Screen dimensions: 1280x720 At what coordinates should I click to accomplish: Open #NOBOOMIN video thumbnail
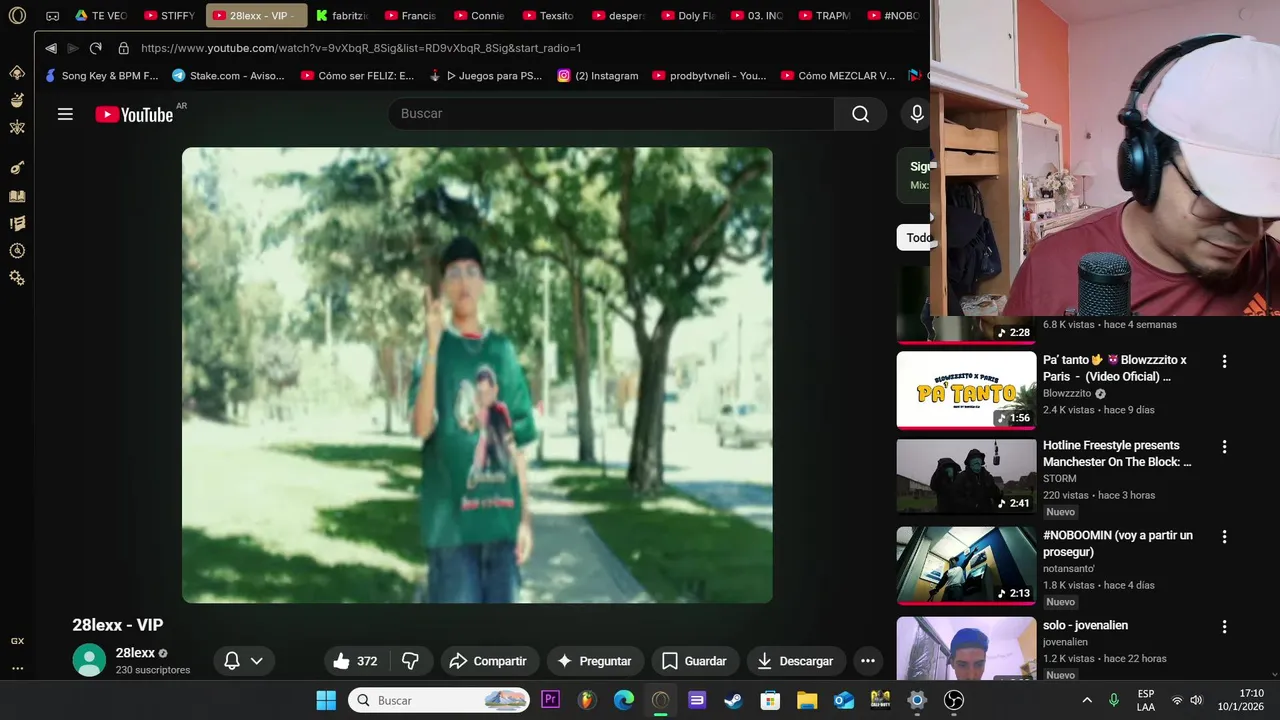[966, 566]
